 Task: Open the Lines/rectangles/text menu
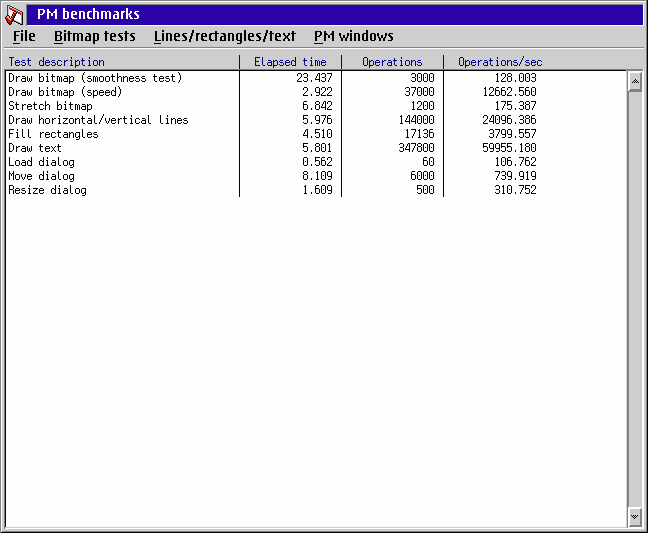pyautogui.click(x=225, y=36)
